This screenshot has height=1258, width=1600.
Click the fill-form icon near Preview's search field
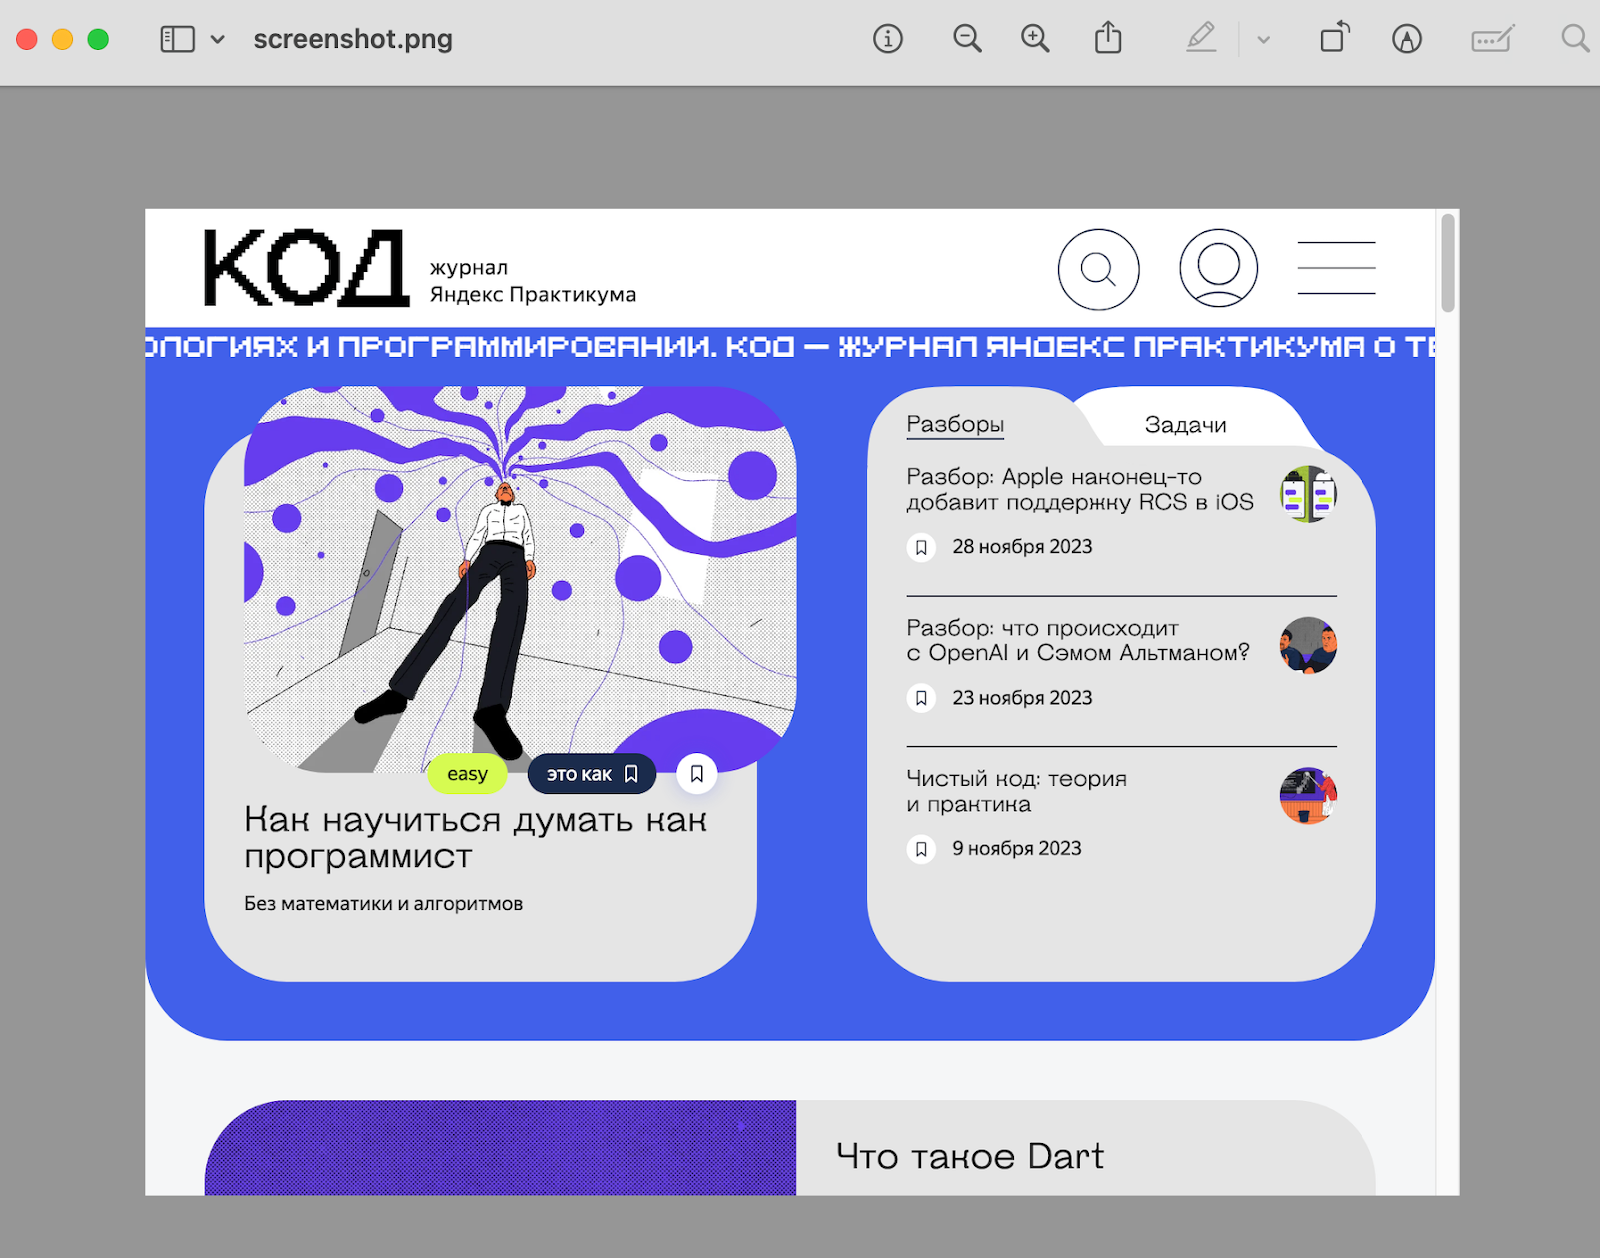[x=1492, y=39]
